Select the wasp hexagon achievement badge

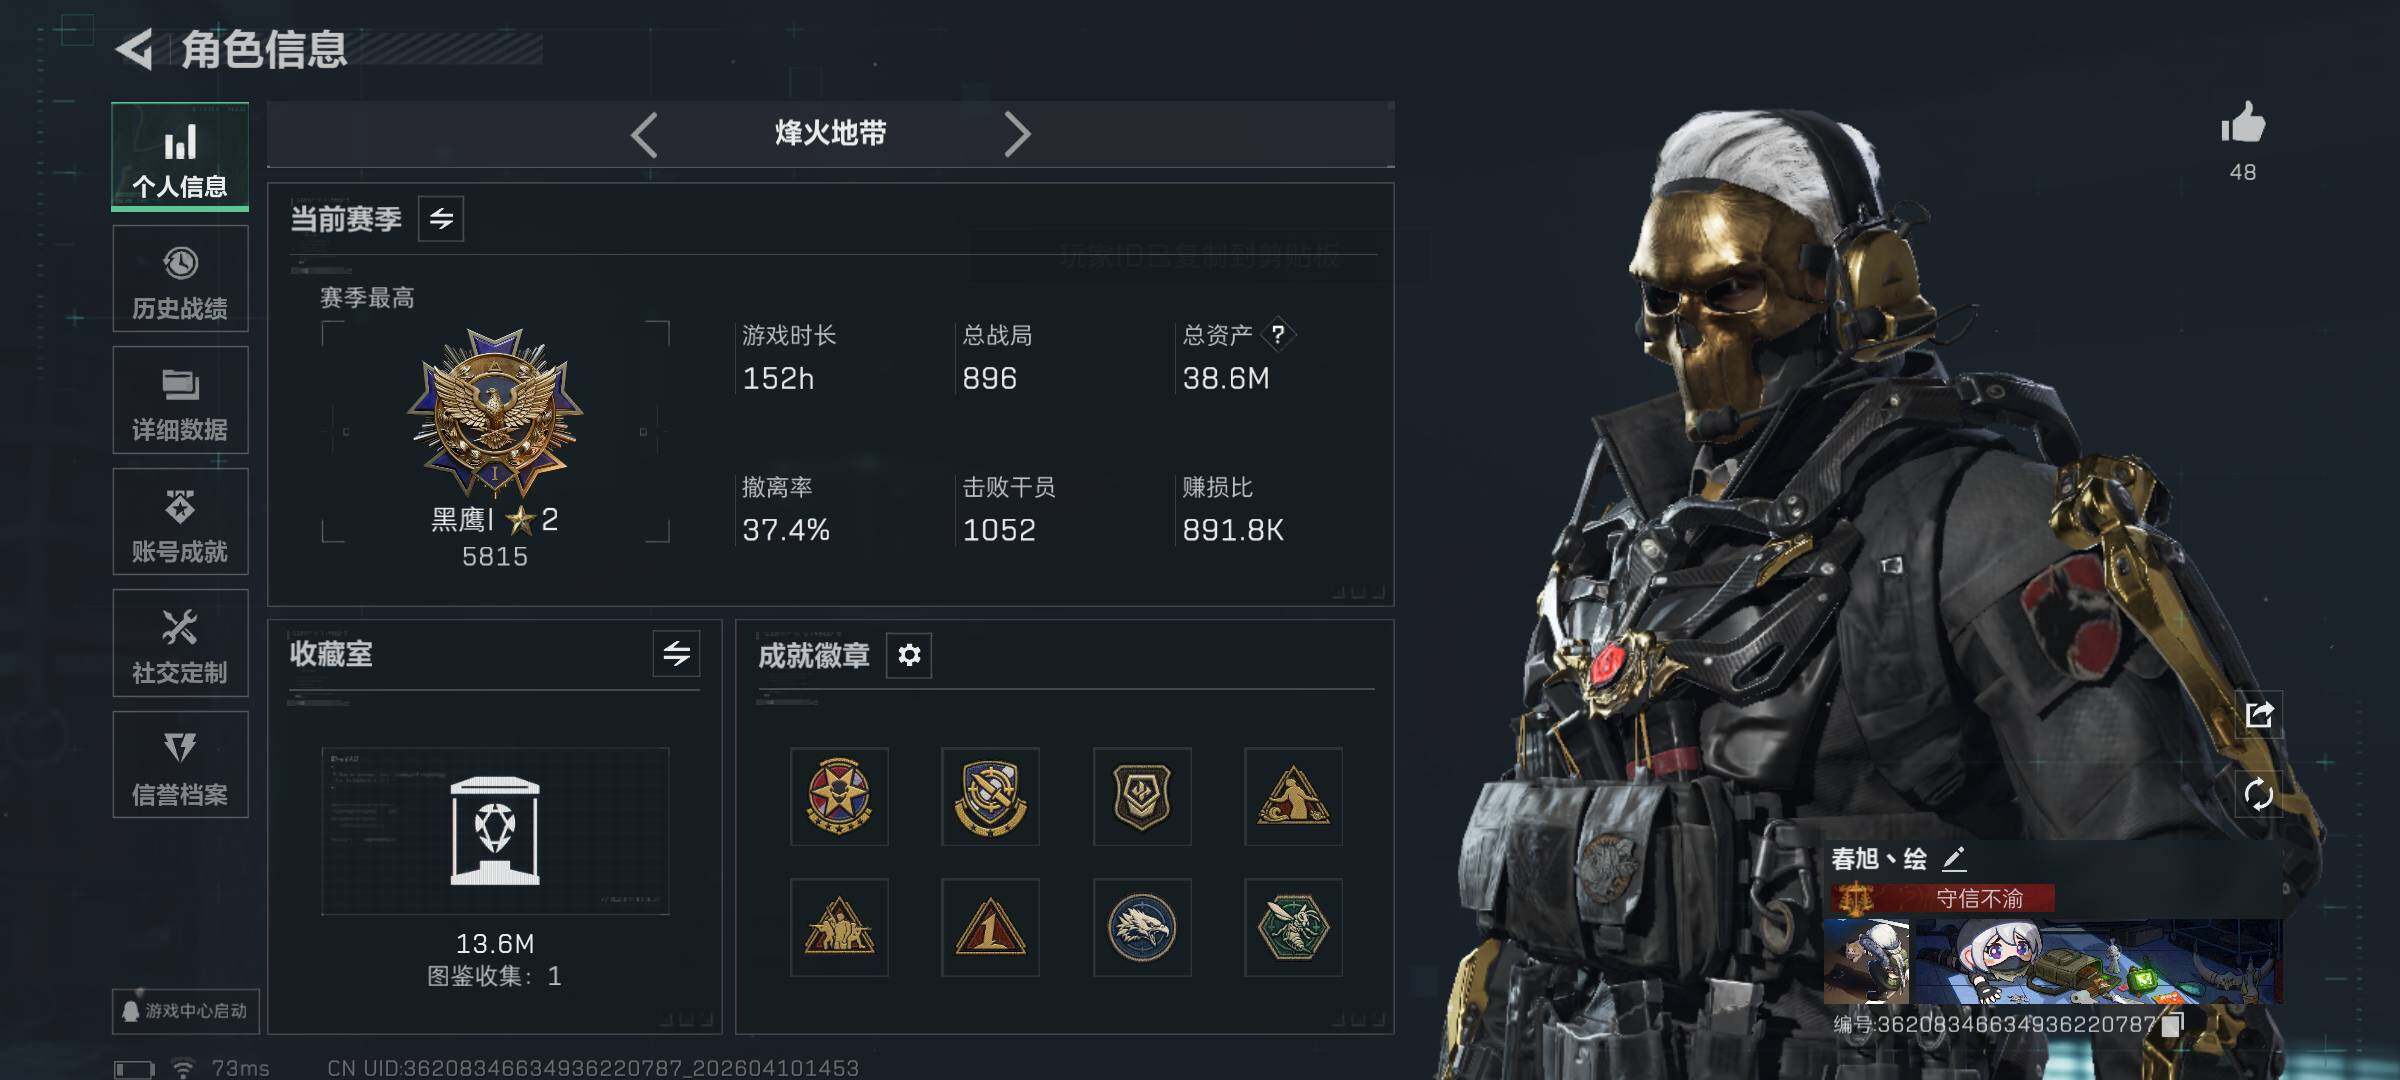click(1293, 927)
